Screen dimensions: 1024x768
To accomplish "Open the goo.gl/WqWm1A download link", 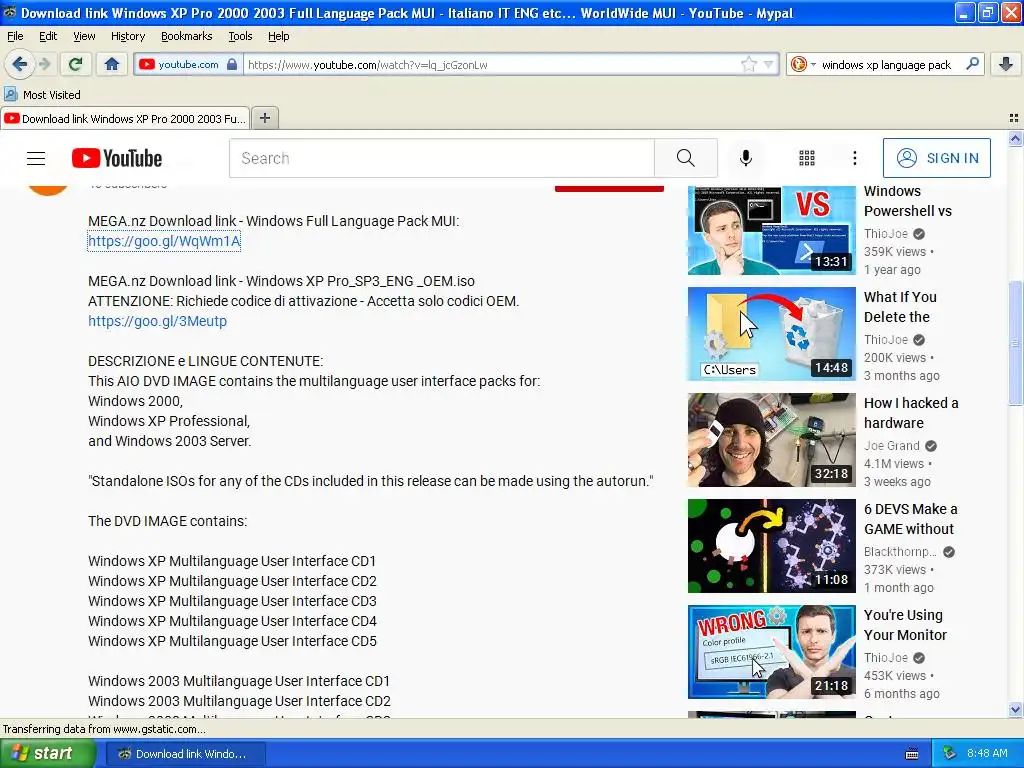I will click(164, 241).
